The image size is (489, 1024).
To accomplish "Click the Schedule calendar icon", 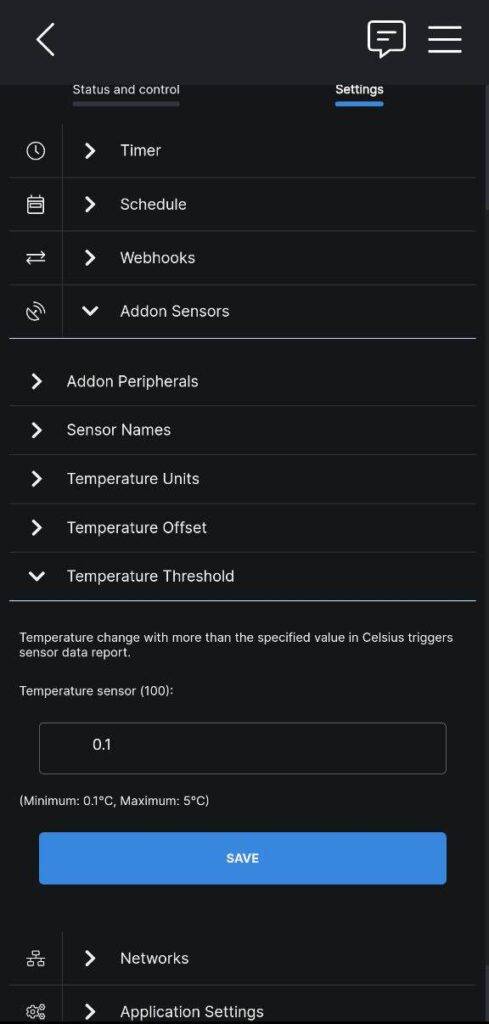I will pos(35,204).
